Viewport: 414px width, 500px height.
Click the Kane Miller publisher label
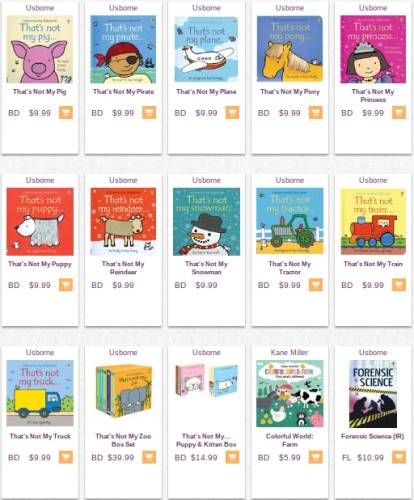coord(289,352)
